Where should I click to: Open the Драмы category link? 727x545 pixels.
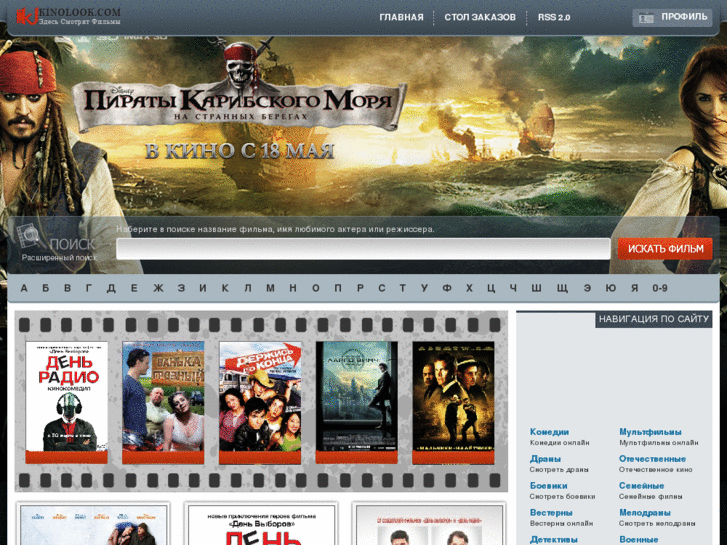pyautogui.click(x=545, y=459)
